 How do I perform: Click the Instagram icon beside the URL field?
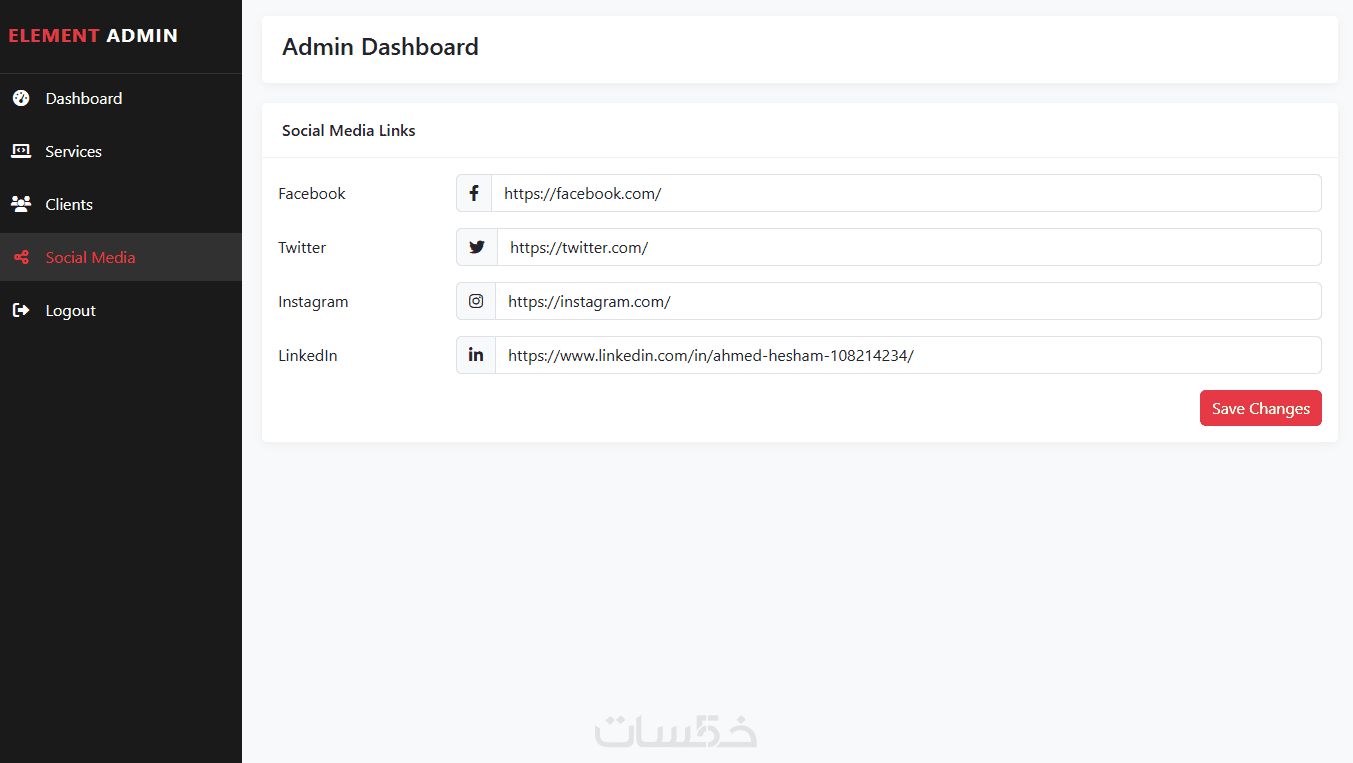pos(476,301)
